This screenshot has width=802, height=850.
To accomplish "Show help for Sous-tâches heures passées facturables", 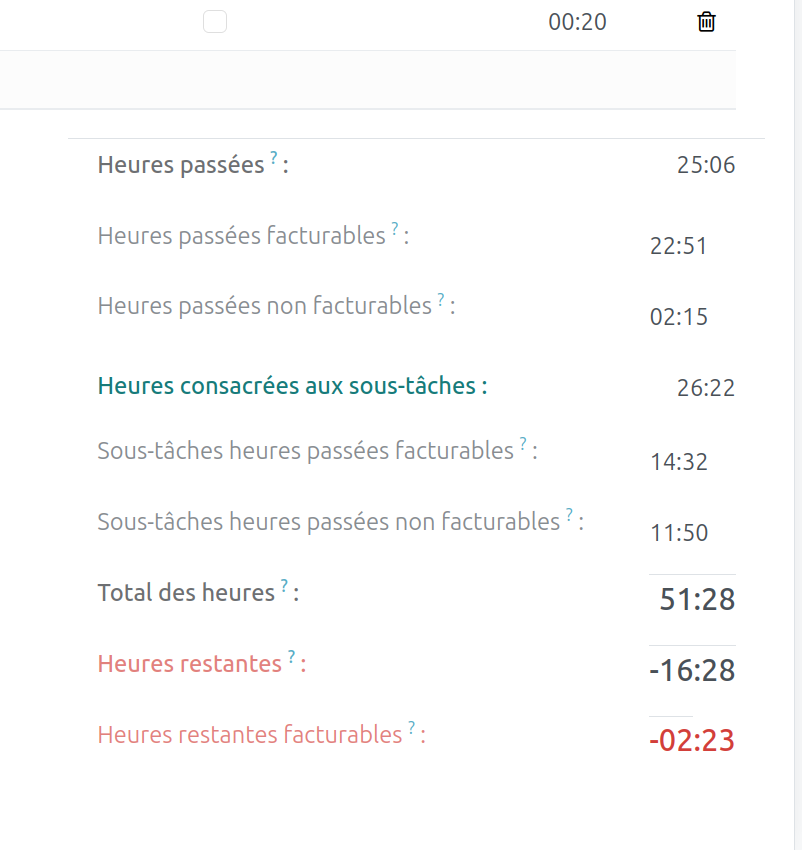I will (x=523, y=443).
